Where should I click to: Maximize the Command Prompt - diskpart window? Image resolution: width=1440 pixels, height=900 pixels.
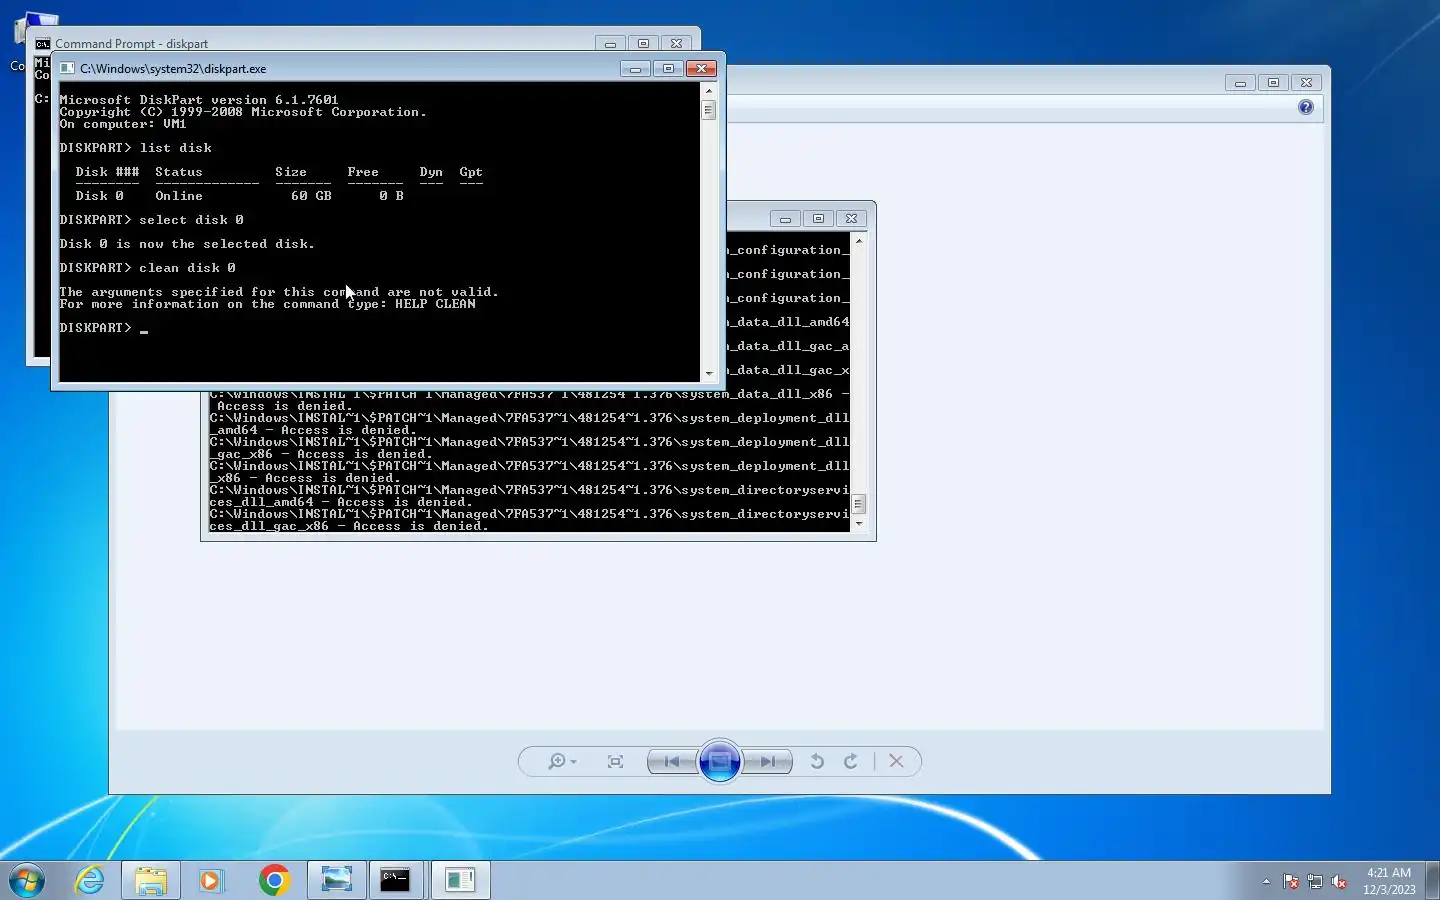coord(643,44)
